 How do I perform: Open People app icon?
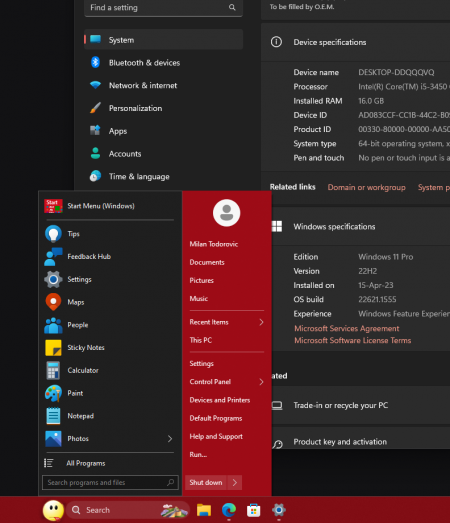(x=53, y=325)
